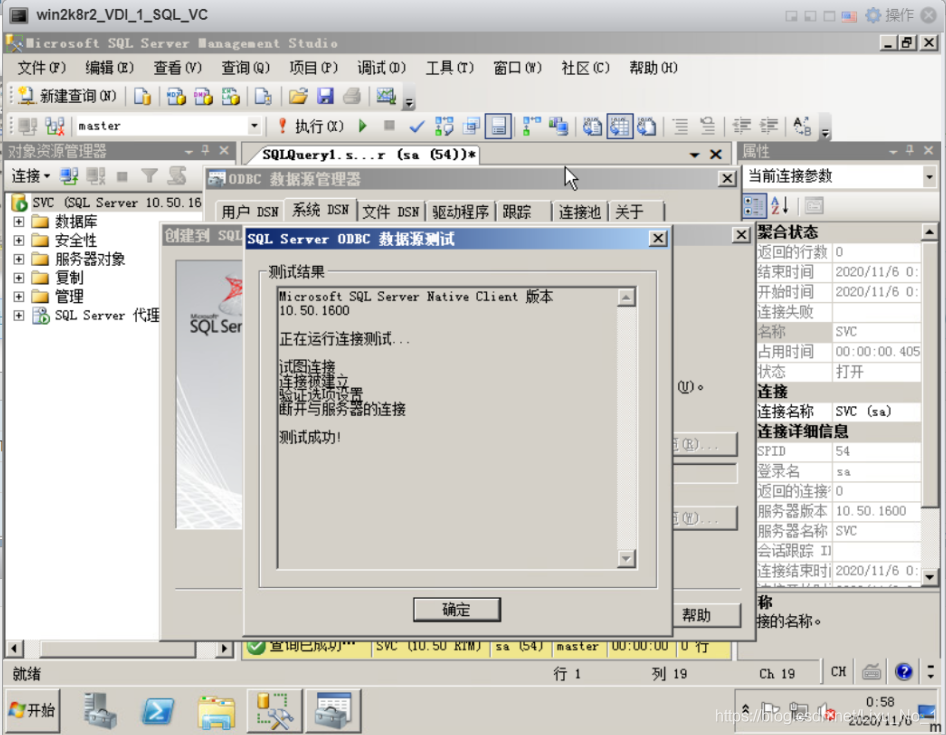The image size is (946, 735).
Task: Click the Categorized view icon in Properties
Action: [x=754, y=206]
